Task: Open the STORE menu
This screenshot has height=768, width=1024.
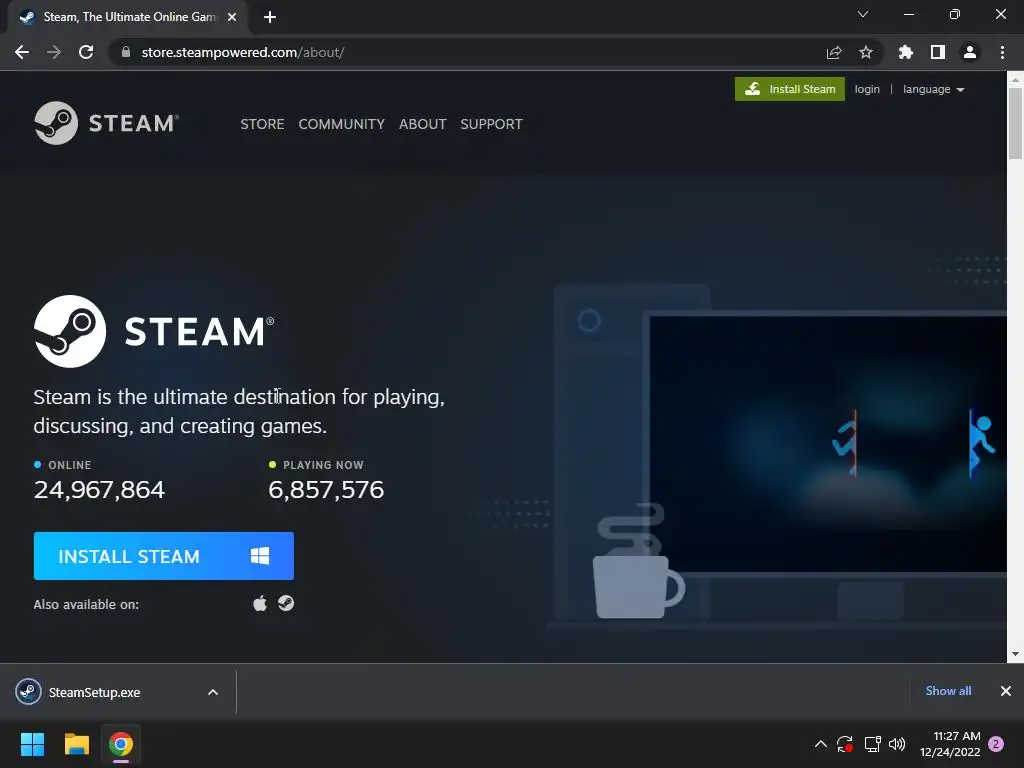Action: tap(262, 124)
